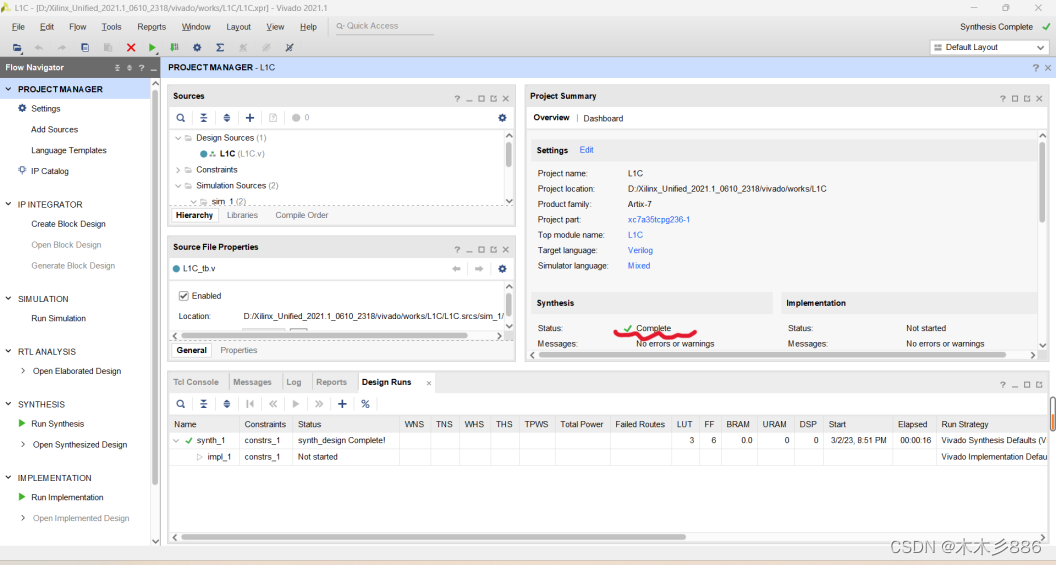Viewport: 1056px width, 565px height.
Task: Open the Flow menu
Action: [77, 27]
